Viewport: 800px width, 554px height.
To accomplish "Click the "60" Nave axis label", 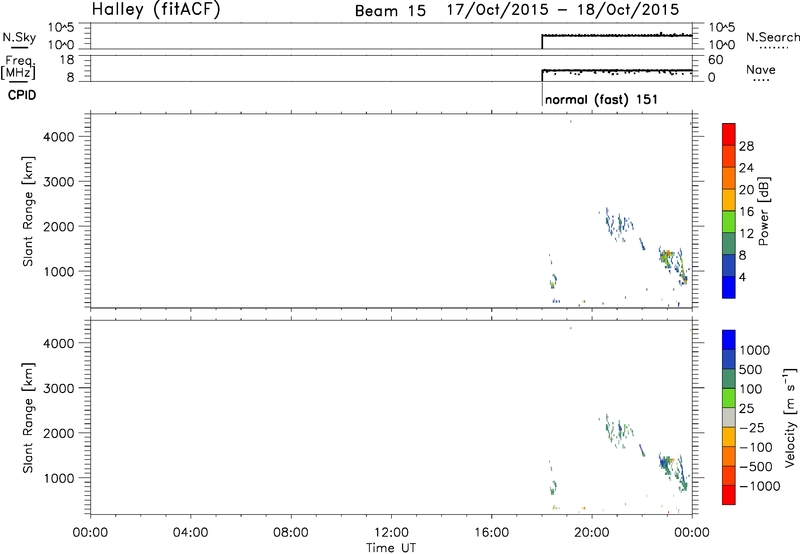I will pos(715,60).
